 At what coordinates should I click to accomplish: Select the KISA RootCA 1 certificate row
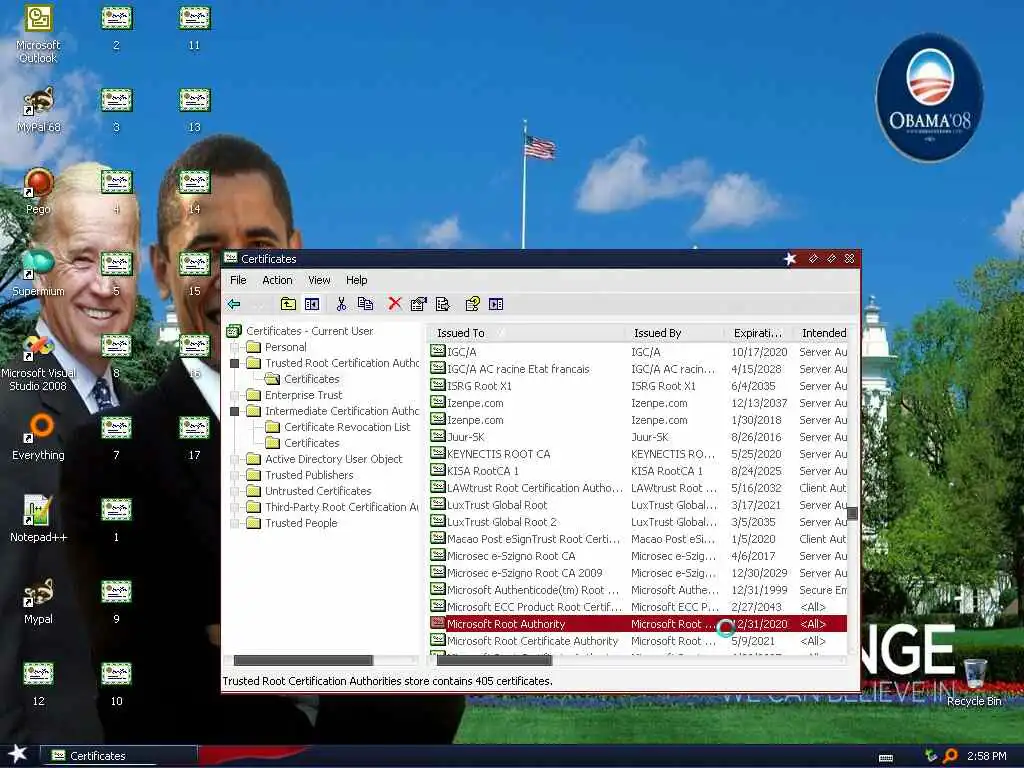click(x=638, y=471)
